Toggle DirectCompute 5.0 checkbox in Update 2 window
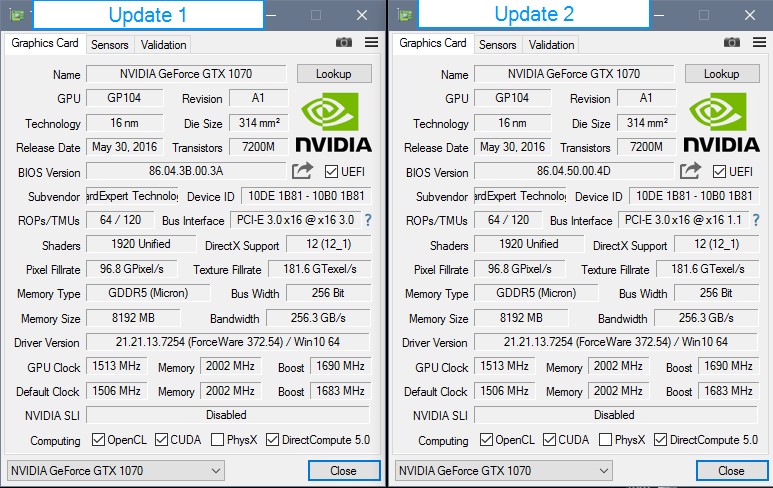This screenshot has width=773, height=488. click(x=660, y=439)
